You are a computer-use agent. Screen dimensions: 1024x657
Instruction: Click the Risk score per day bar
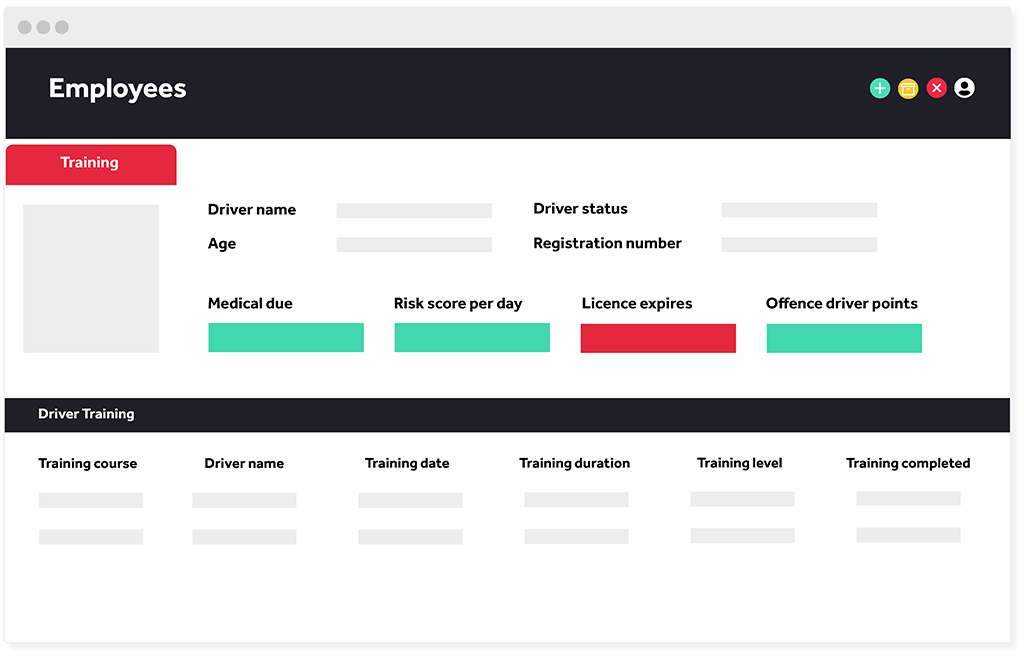point(472,338)
